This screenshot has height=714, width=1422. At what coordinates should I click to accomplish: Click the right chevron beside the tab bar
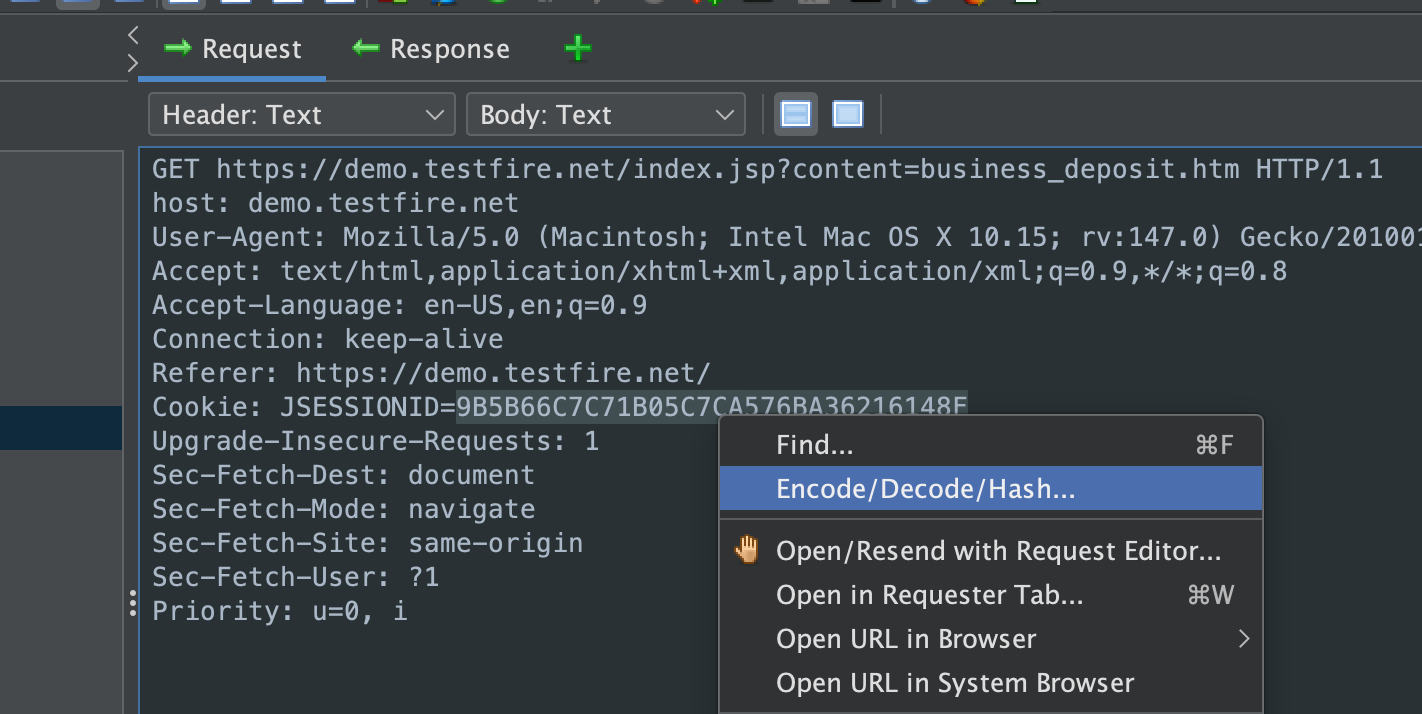pyautogui.click(x=132, y=62)
